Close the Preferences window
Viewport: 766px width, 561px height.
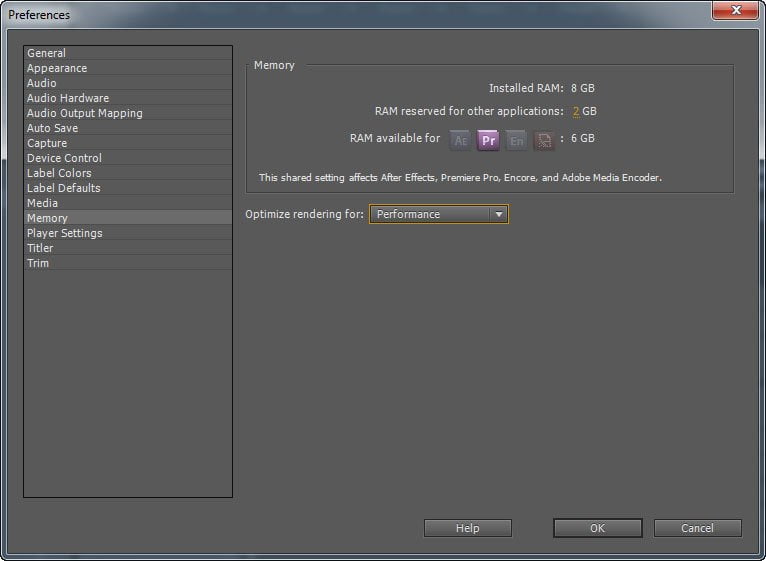point(735,10)
